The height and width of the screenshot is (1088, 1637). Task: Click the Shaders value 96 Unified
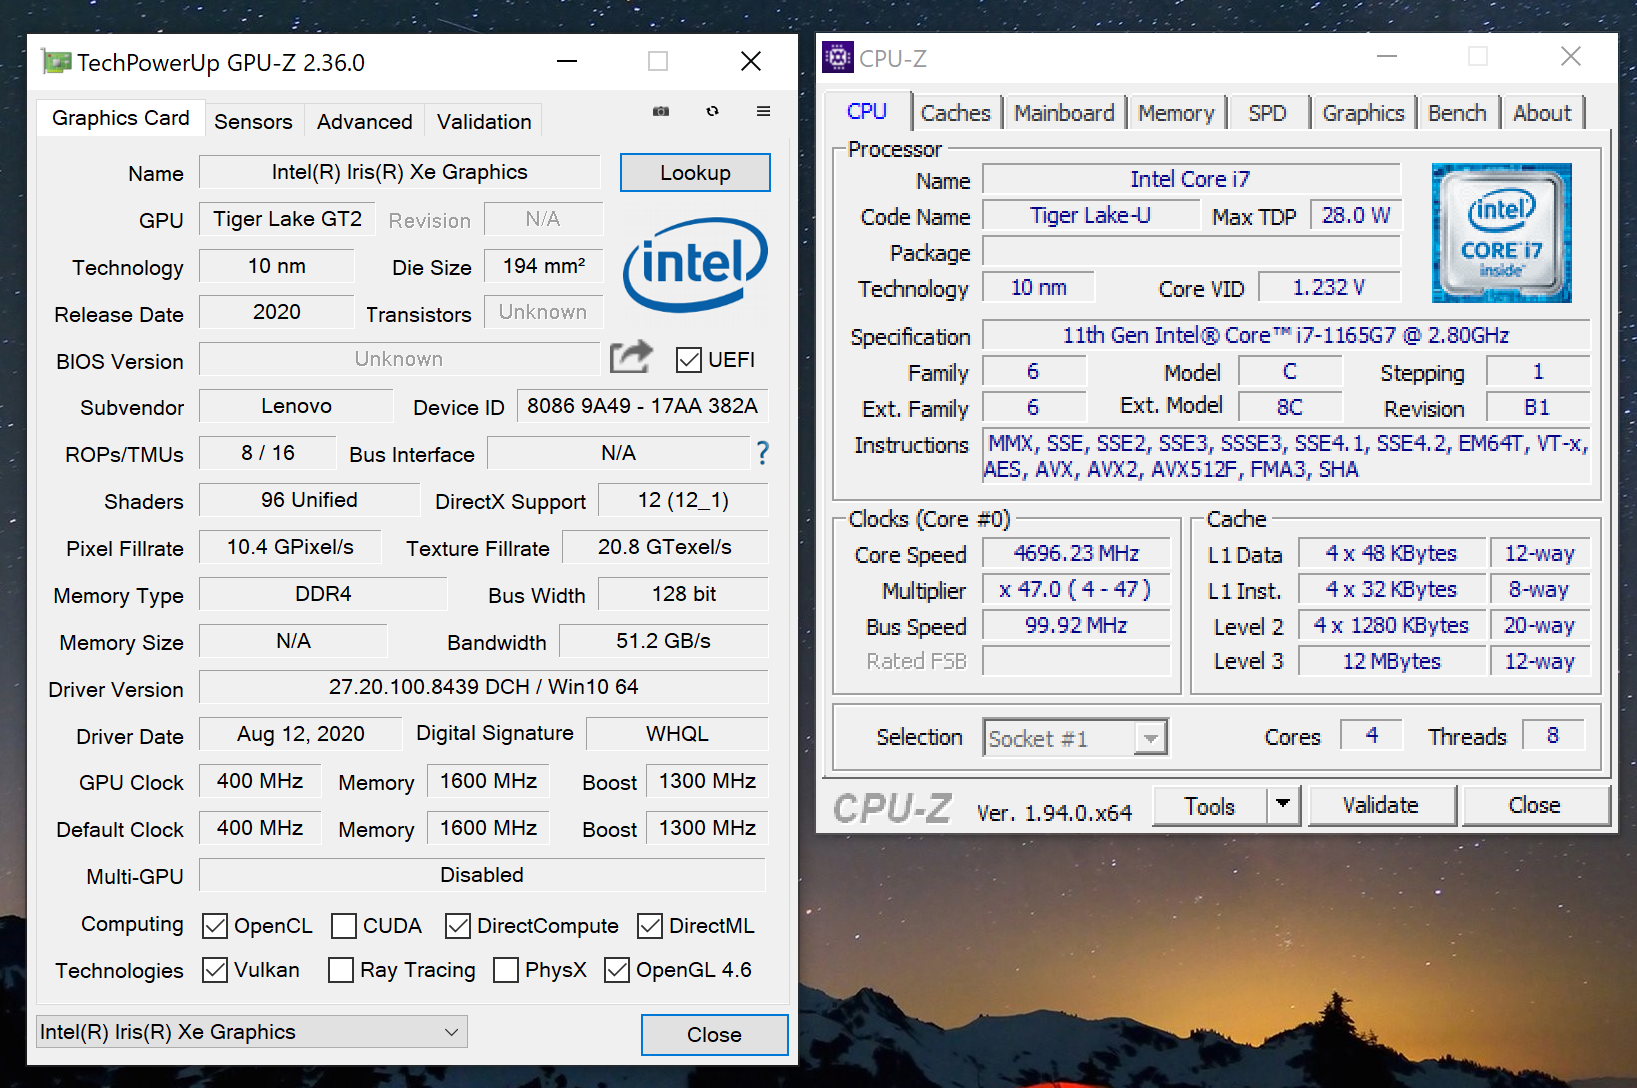pyautogui.click(x=309, y=500)
